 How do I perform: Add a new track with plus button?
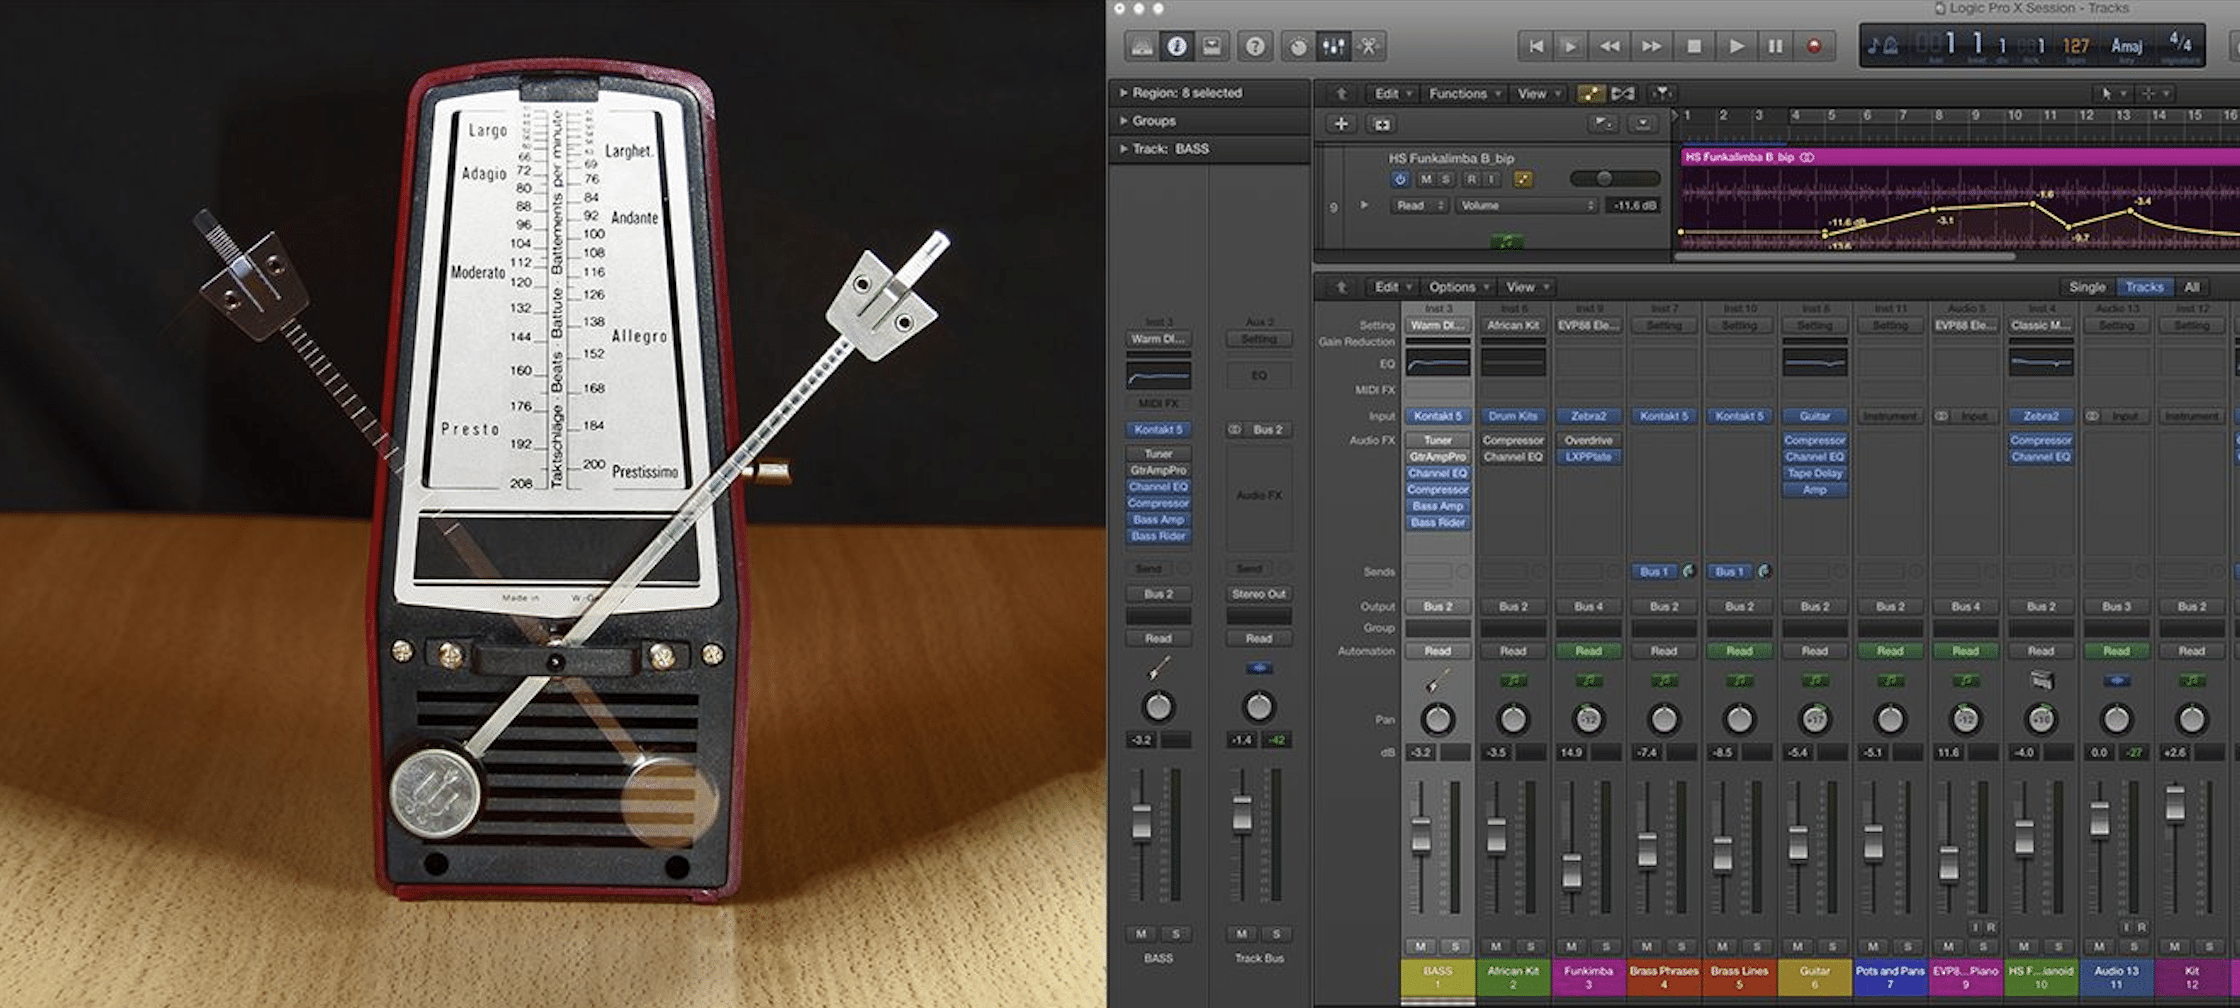[x=1341, y=124]
